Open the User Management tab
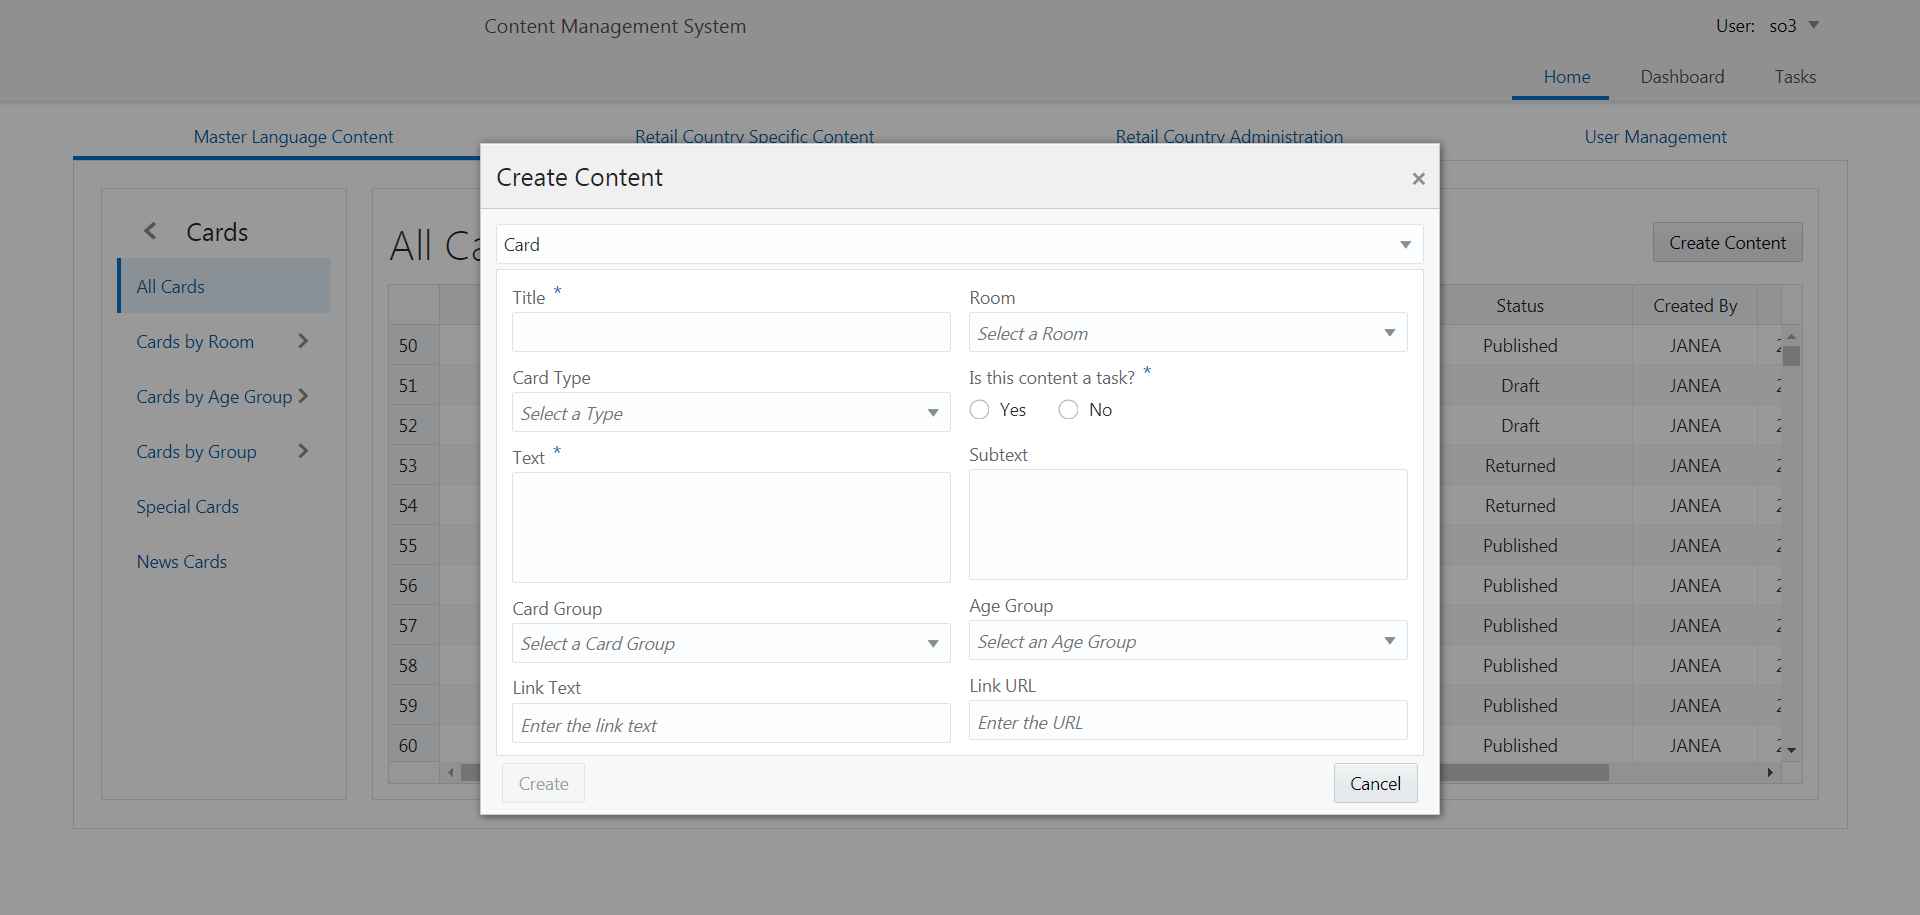The height and width of the screenshot is (915, 1920). click(x=1655, y=137)
